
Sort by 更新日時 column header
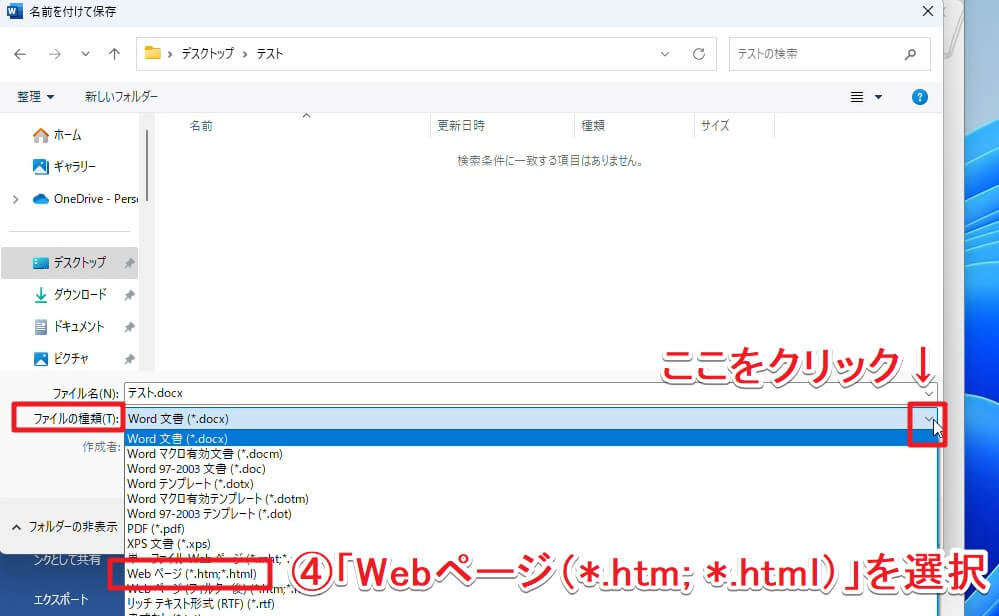coord(461,125)
